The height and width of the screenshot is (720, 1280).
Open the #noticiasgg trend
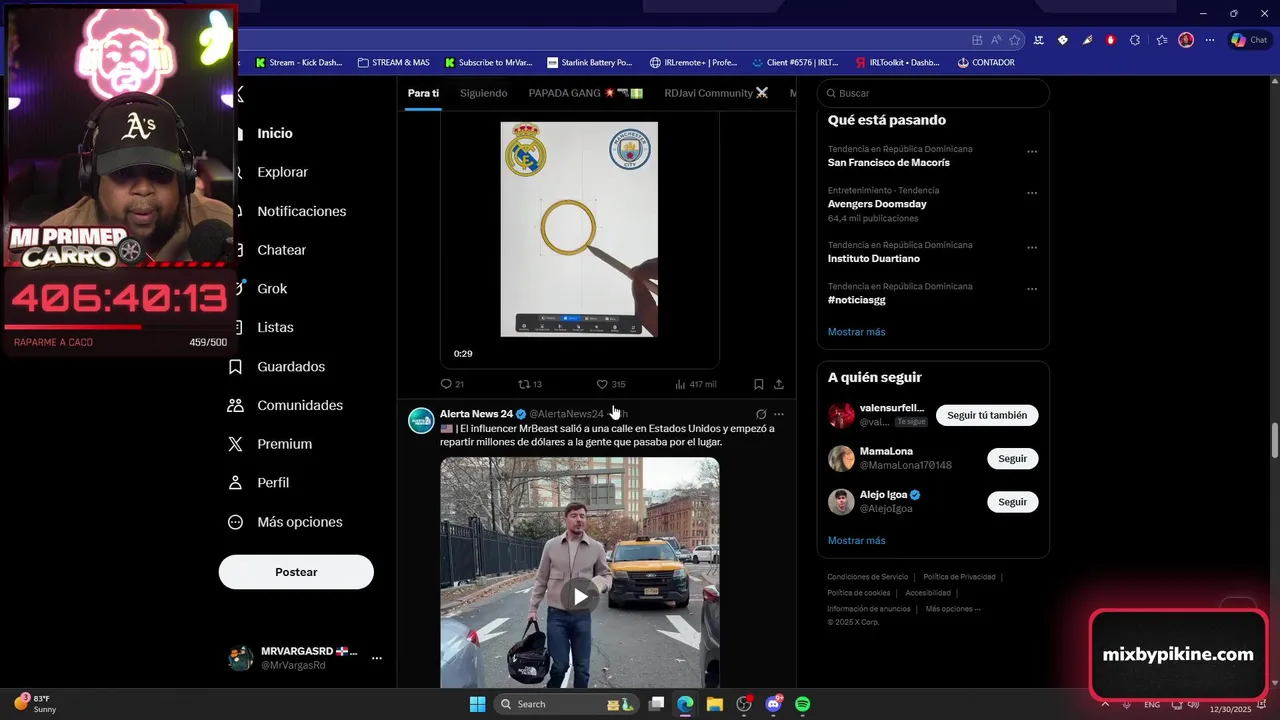856,300
